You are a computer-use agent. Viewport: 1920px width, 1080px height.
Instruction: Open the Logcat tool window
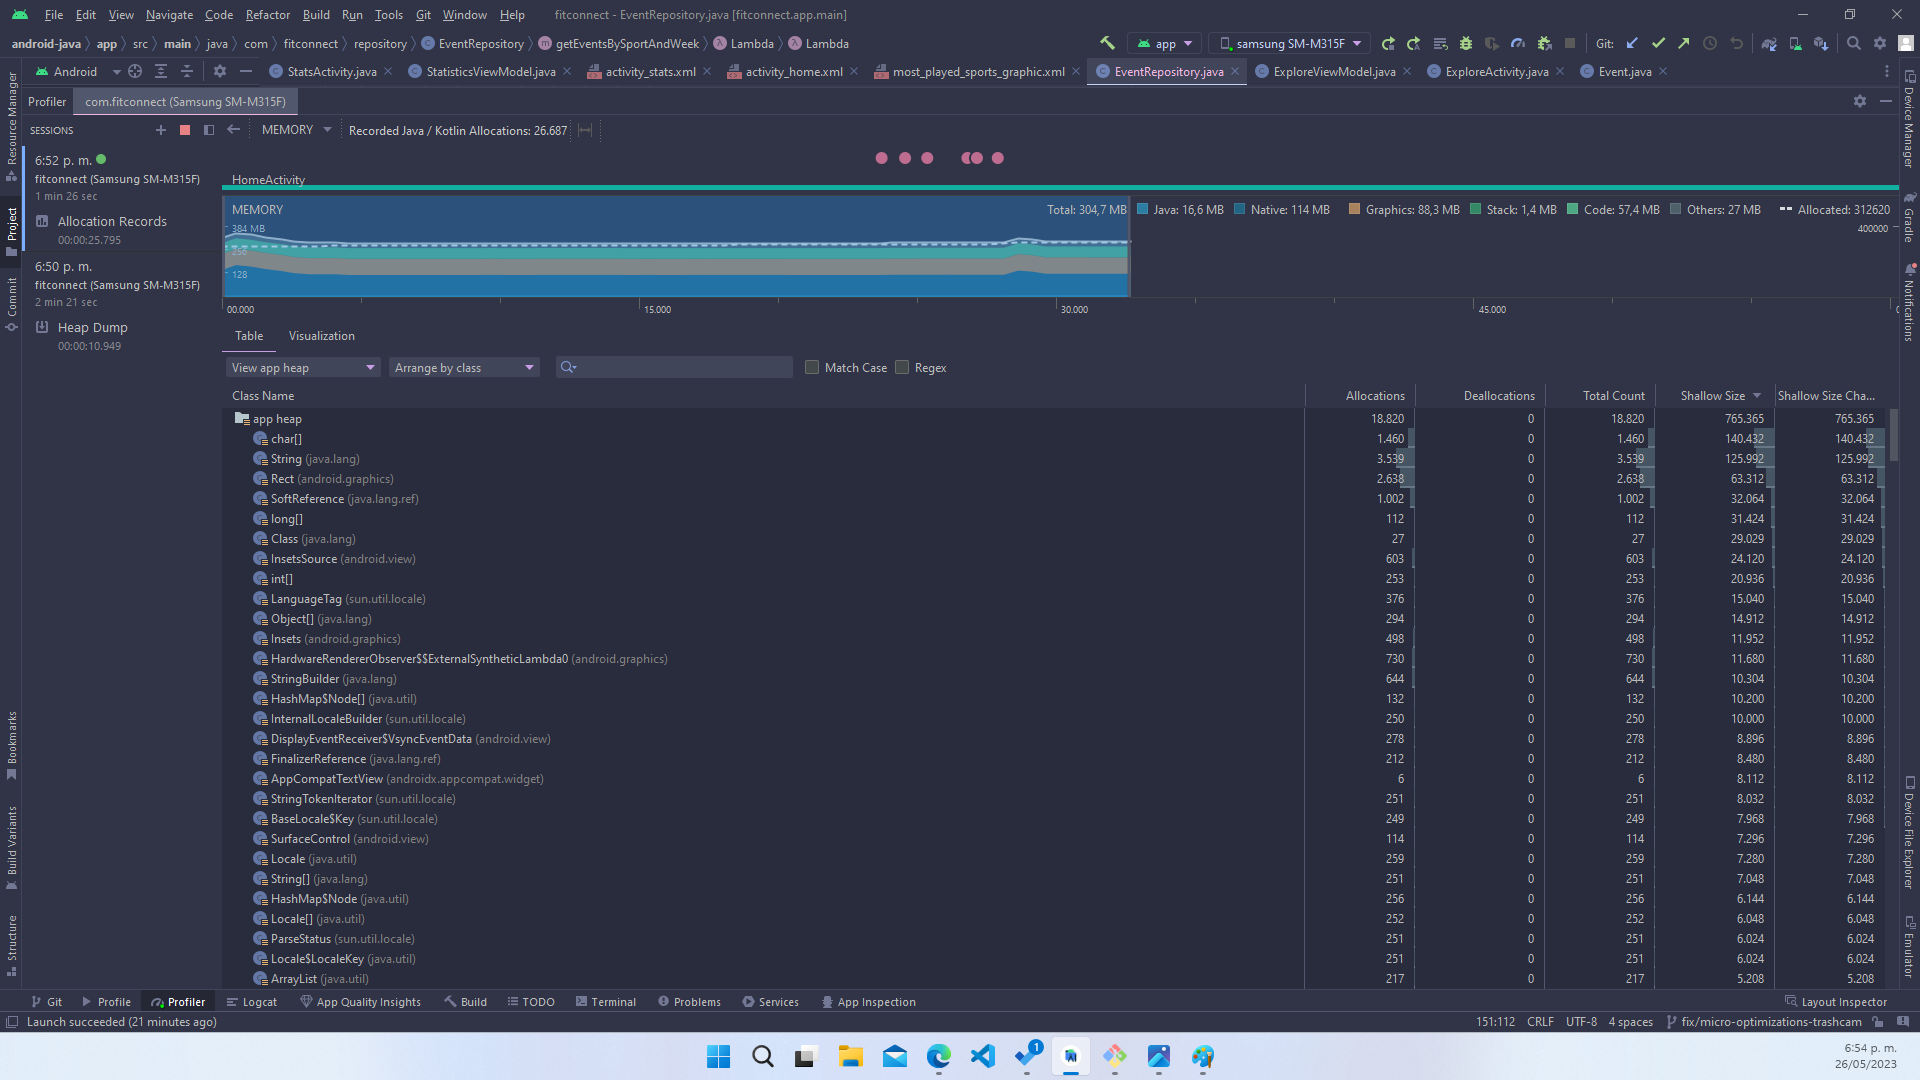pos(252,1002)
